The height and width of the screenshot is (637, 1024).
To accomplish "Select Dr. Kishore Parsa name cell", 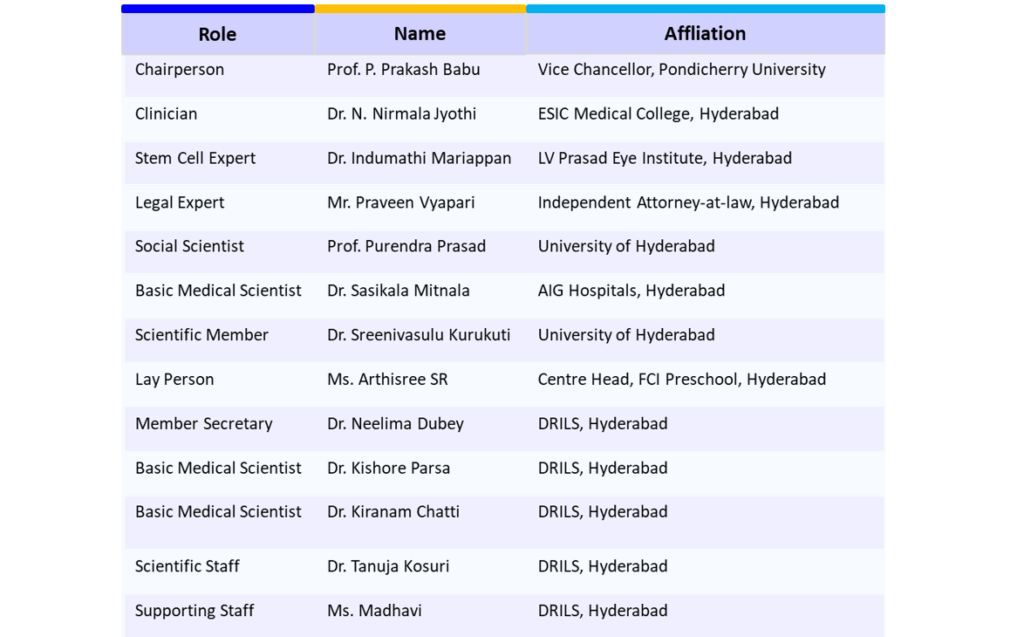I will [x=389, y=468].
